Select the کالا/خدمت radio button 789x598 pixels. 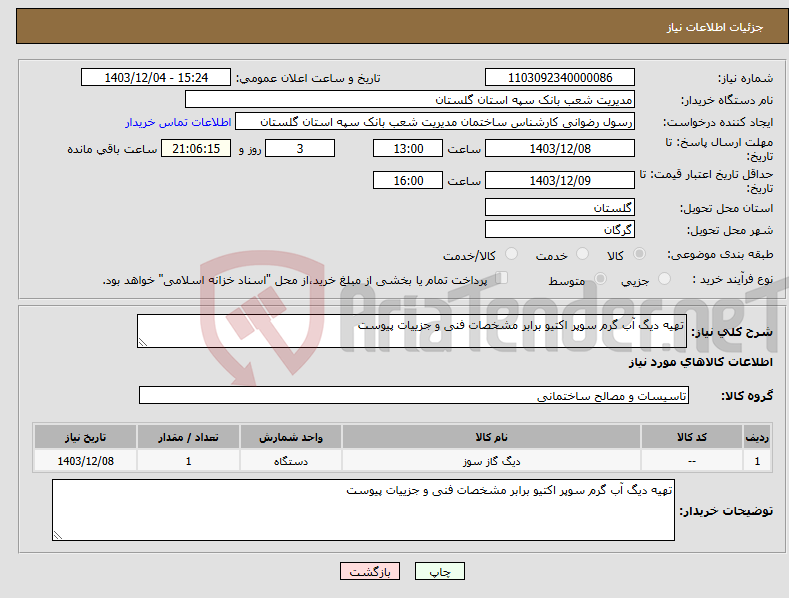tap(511, 254)
